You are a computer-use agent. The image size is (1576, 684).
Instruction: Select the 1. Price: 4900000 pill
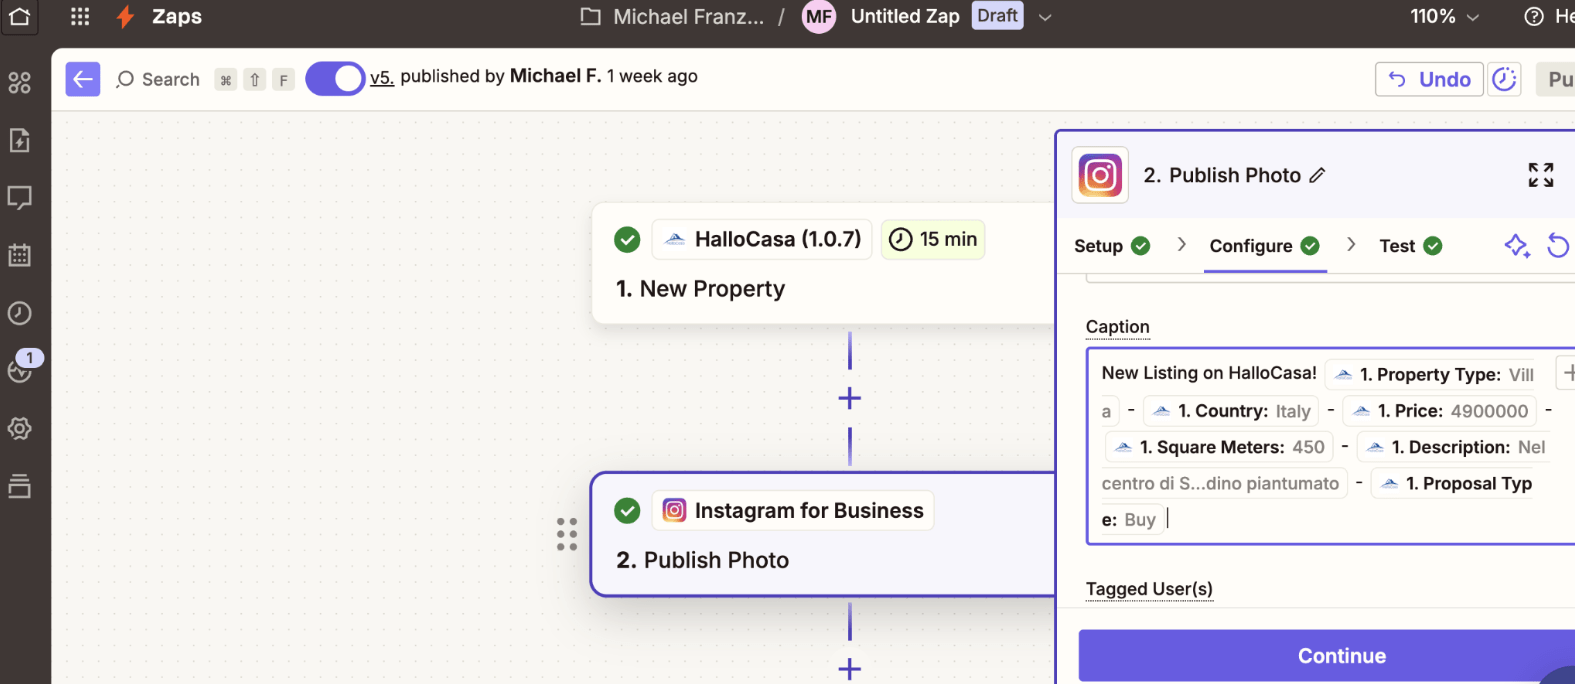(x=1439, y=411)
